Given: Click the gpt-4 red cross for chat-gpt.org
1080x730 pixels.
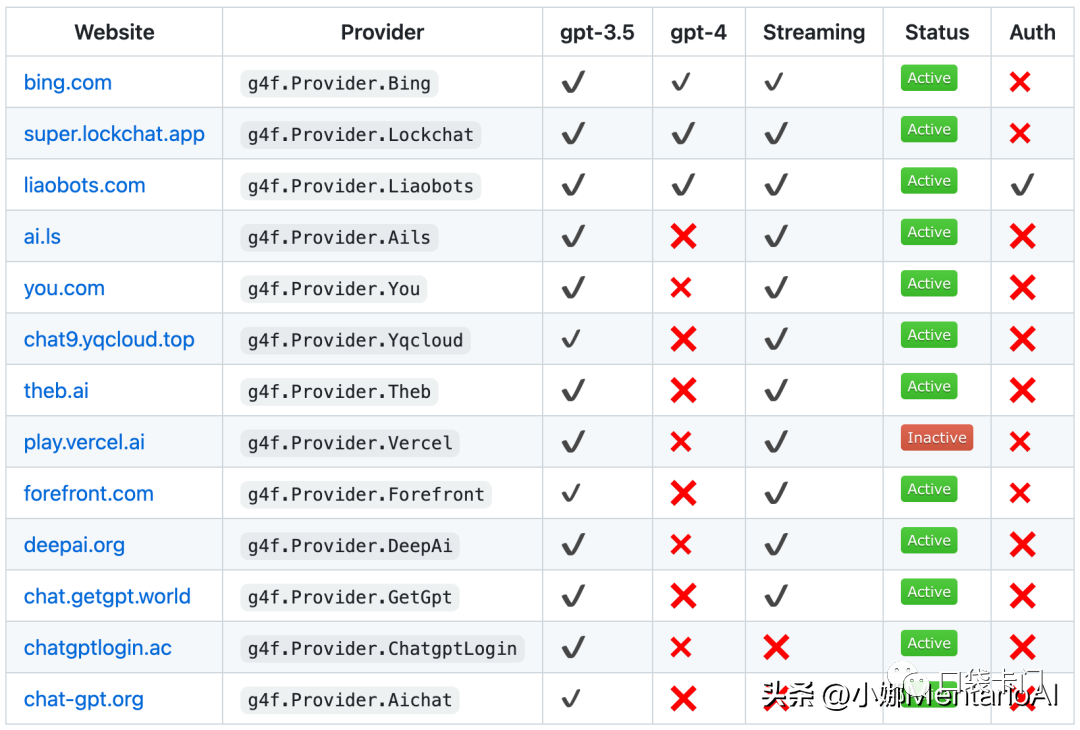Looking at the screenshot, I should (x=683, y=698).
